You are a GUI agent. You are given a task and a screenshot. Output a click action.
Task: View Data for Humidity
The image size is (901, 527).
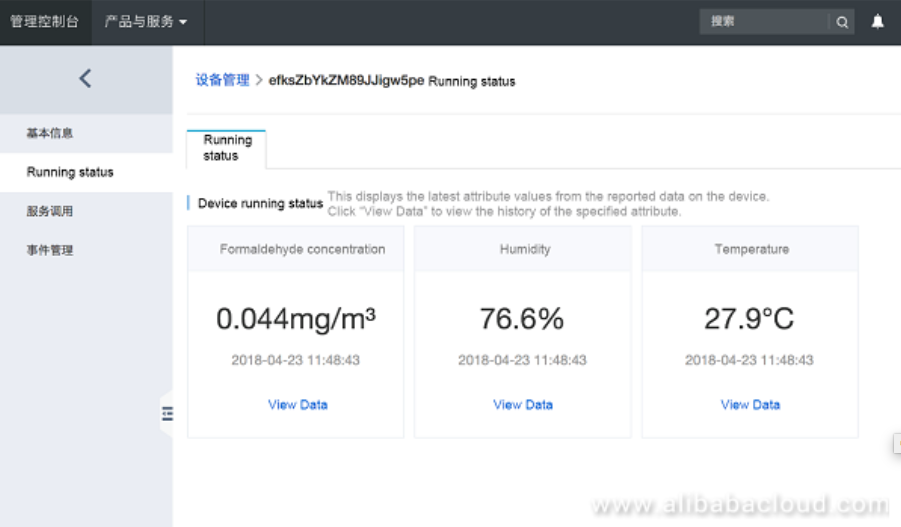click(x=523, y=405)
